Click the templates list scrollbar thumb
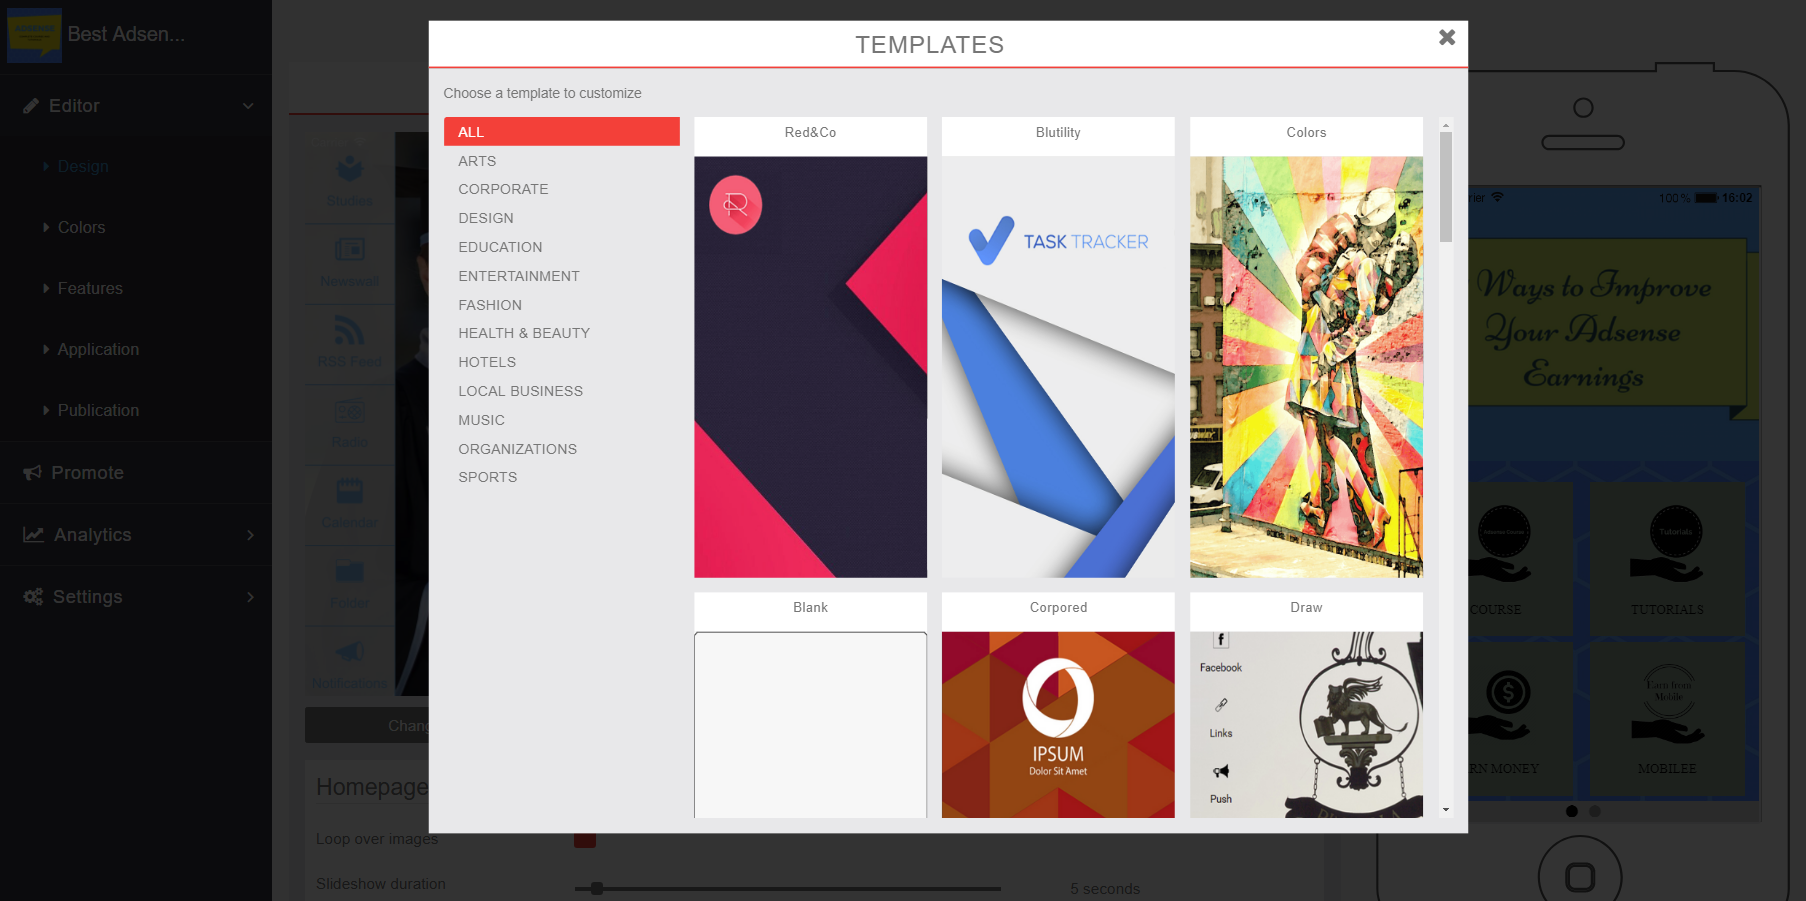 1446,187
